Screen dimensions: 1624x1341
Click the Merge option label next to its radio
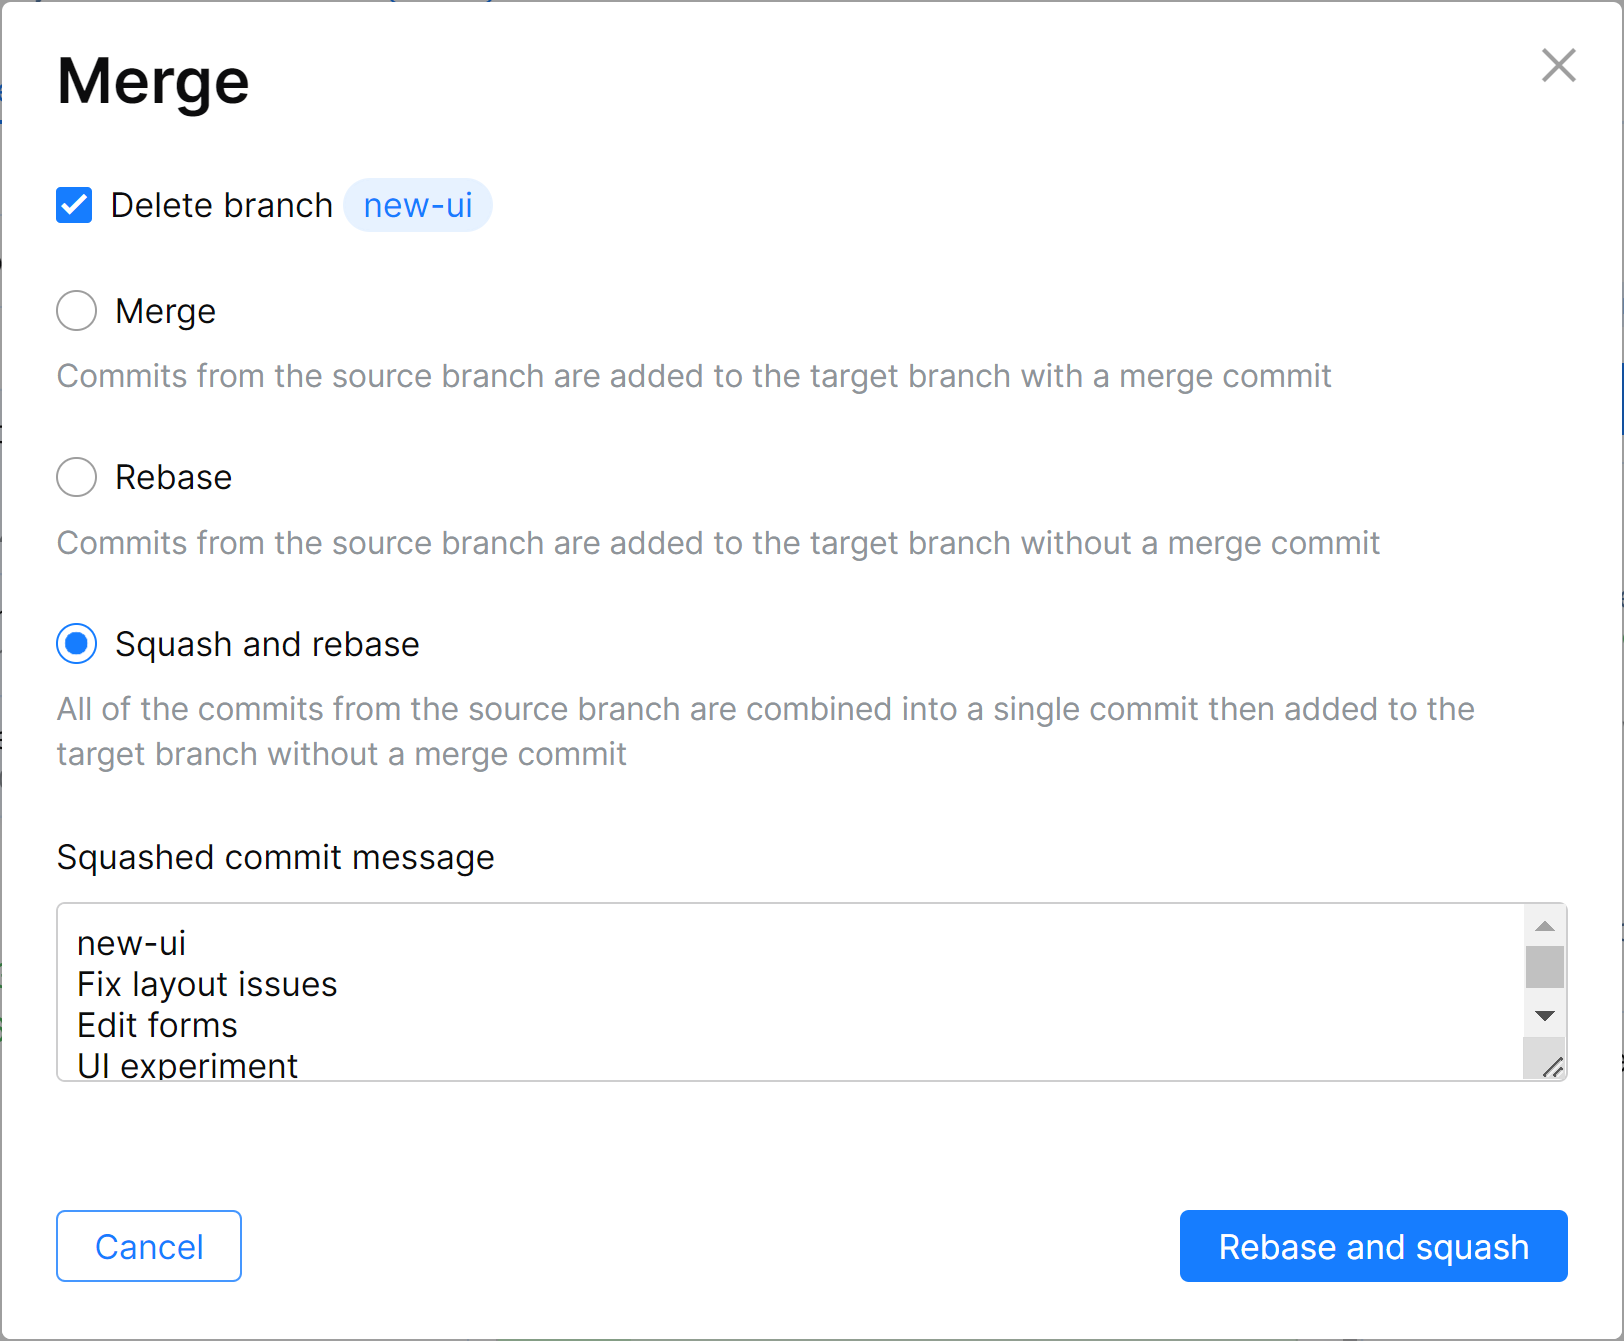click(165, 311)
